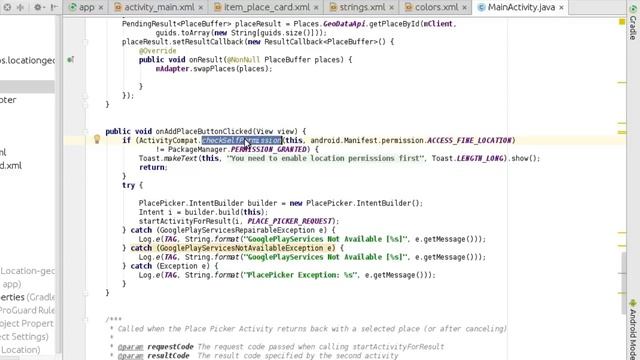Click mAdapter.swapPlaces(places) statement
The height and width of the screenshot is (360, 640).
point(214,69)
